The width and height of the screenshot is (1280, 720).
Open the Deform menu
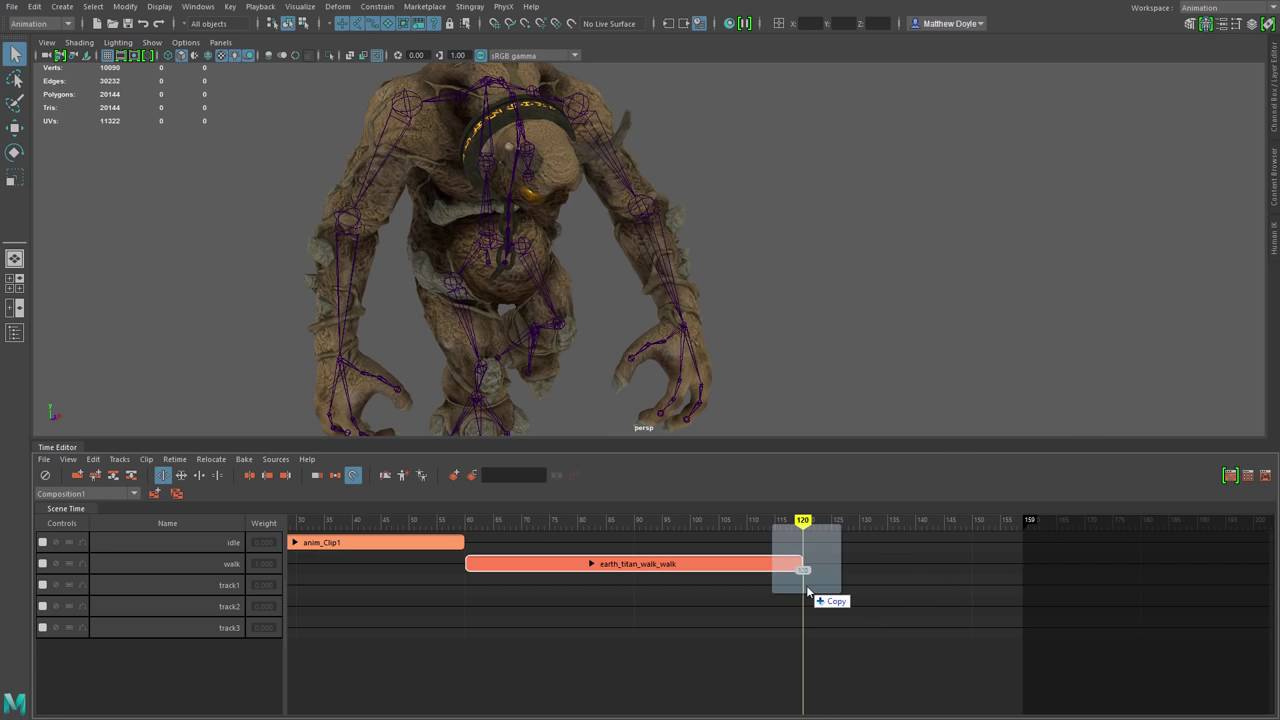338,7
